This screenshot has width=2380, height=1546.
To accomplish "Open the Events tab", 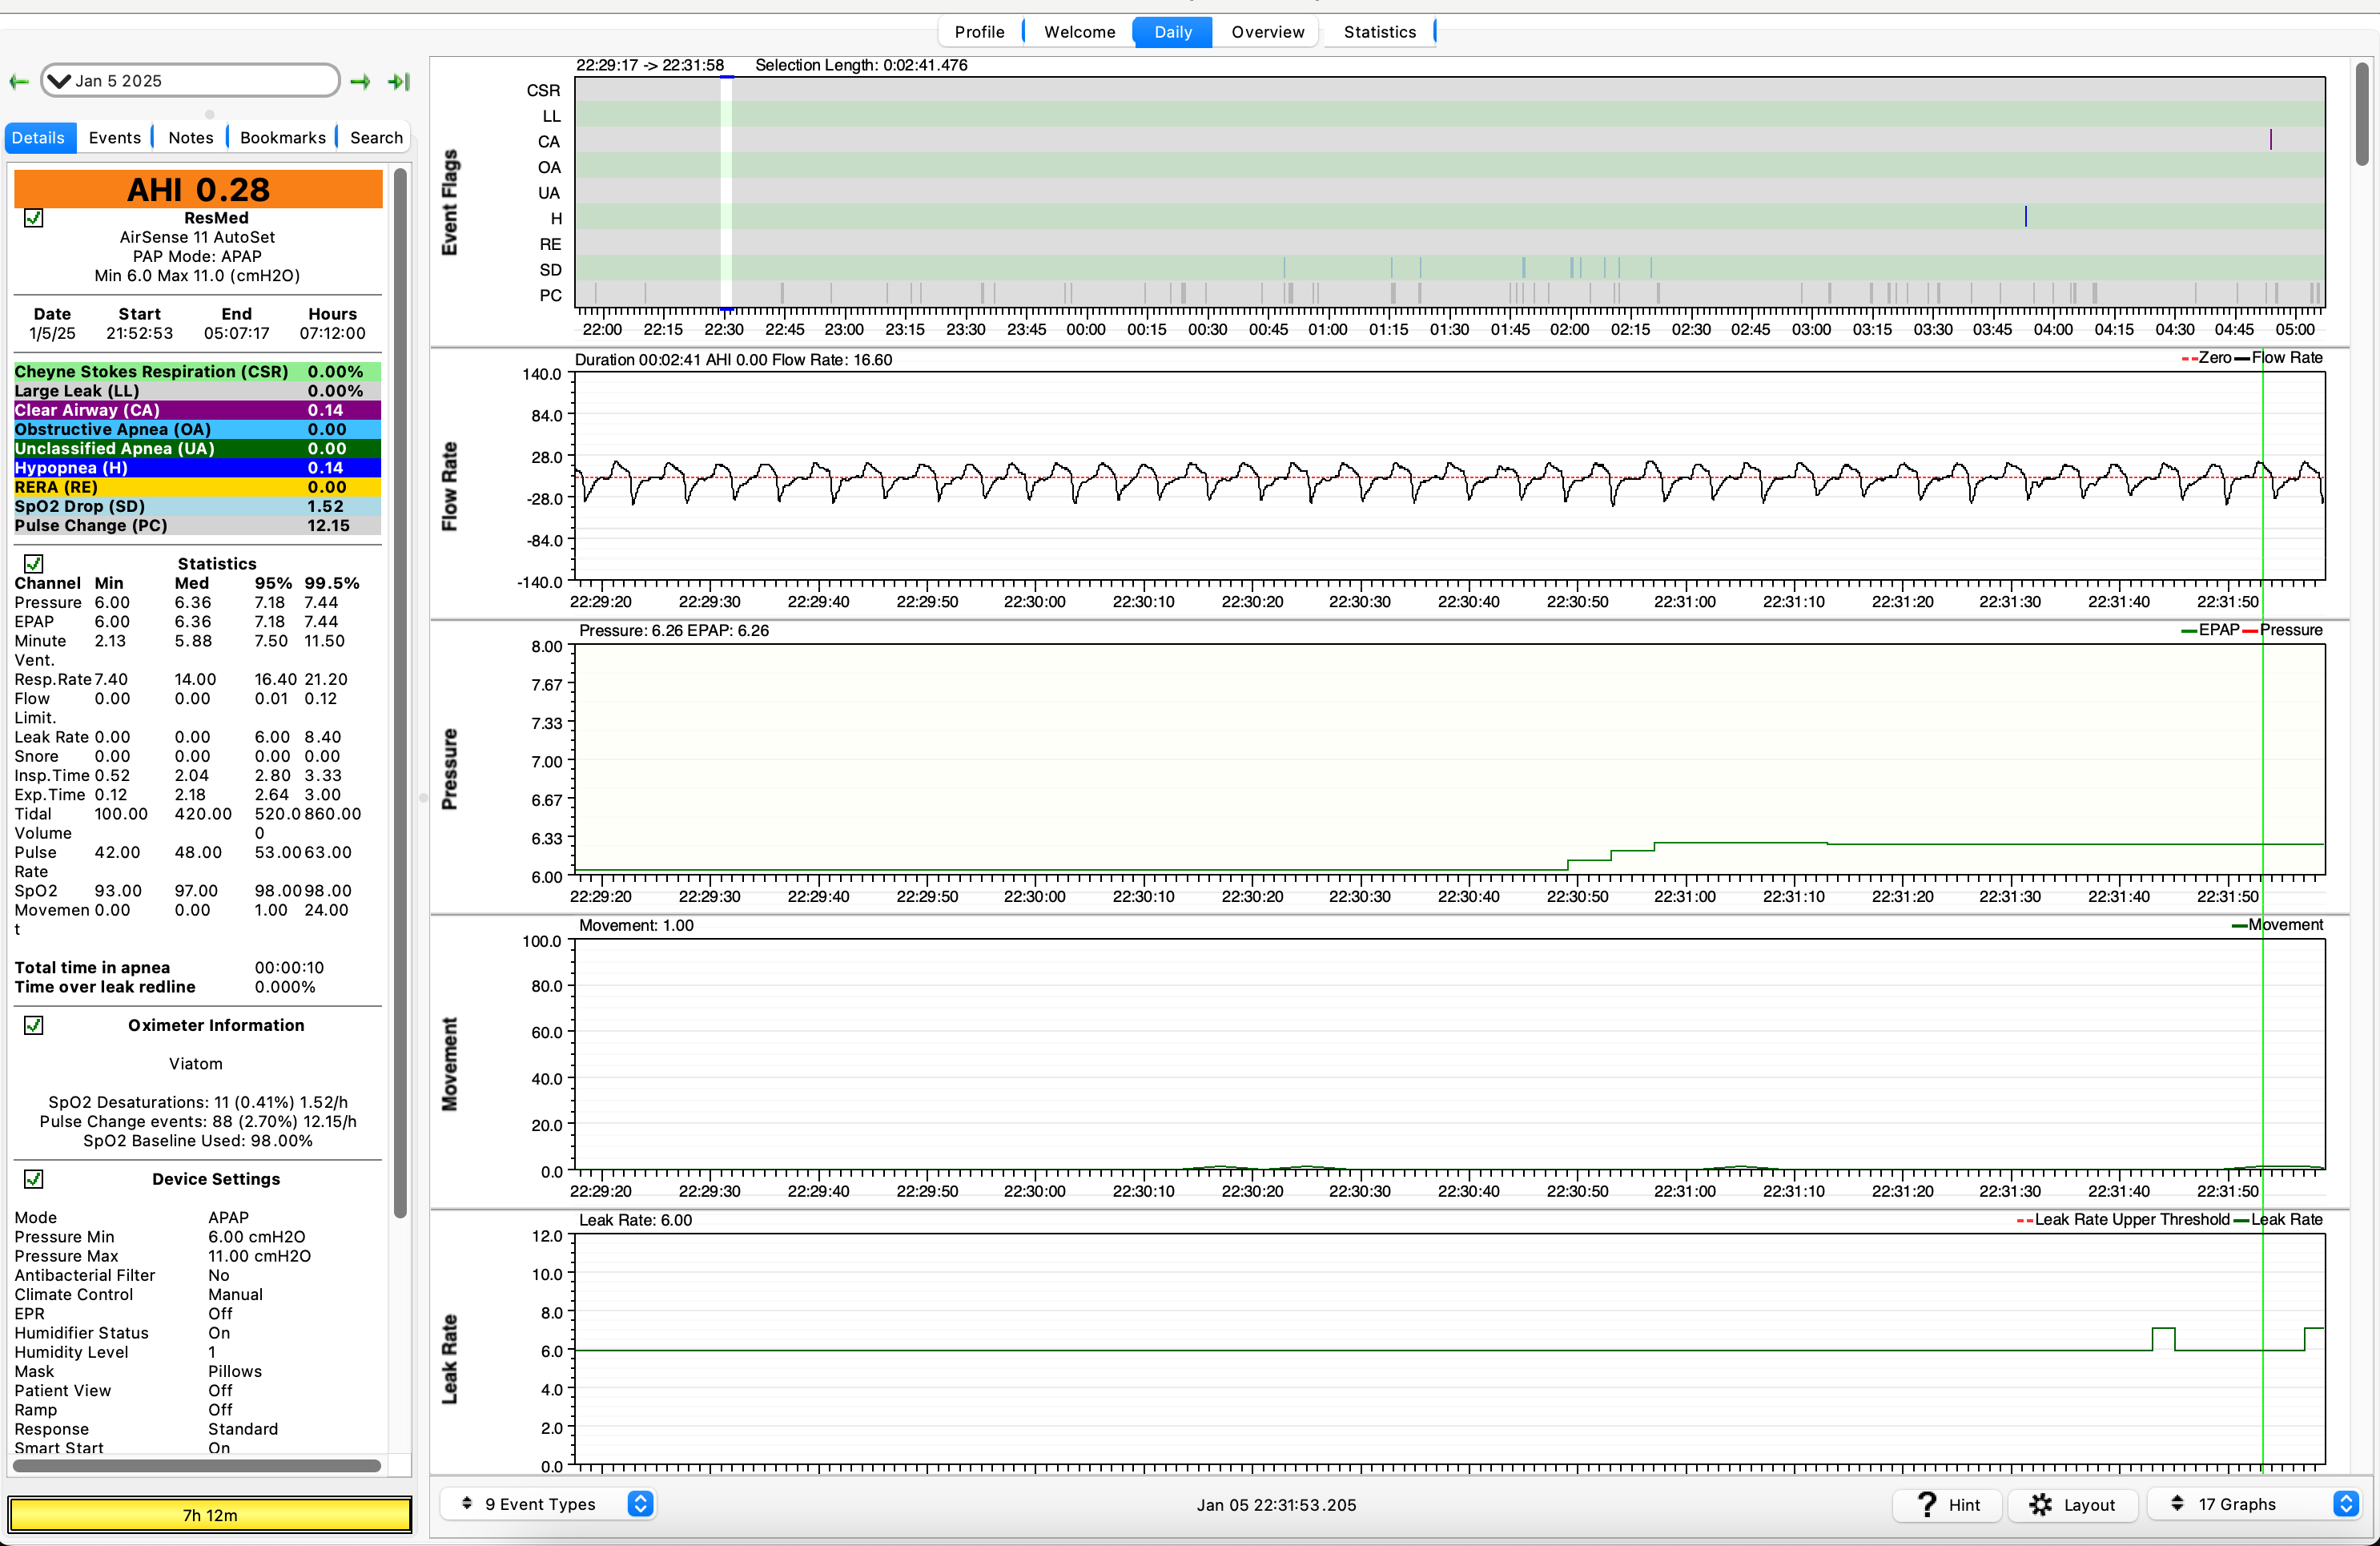I will coord(115,138).
